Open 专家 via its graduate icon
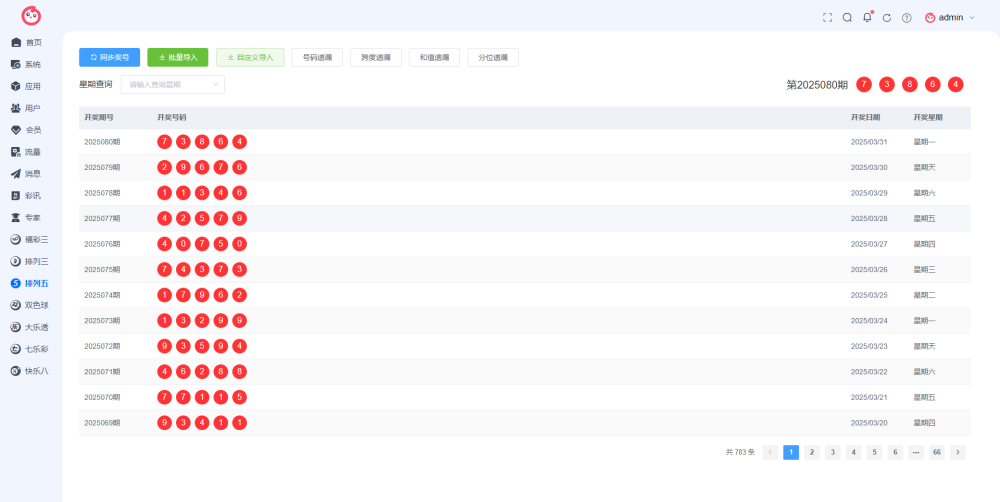This screenshot has width=1000, height=502. [16, 218]
